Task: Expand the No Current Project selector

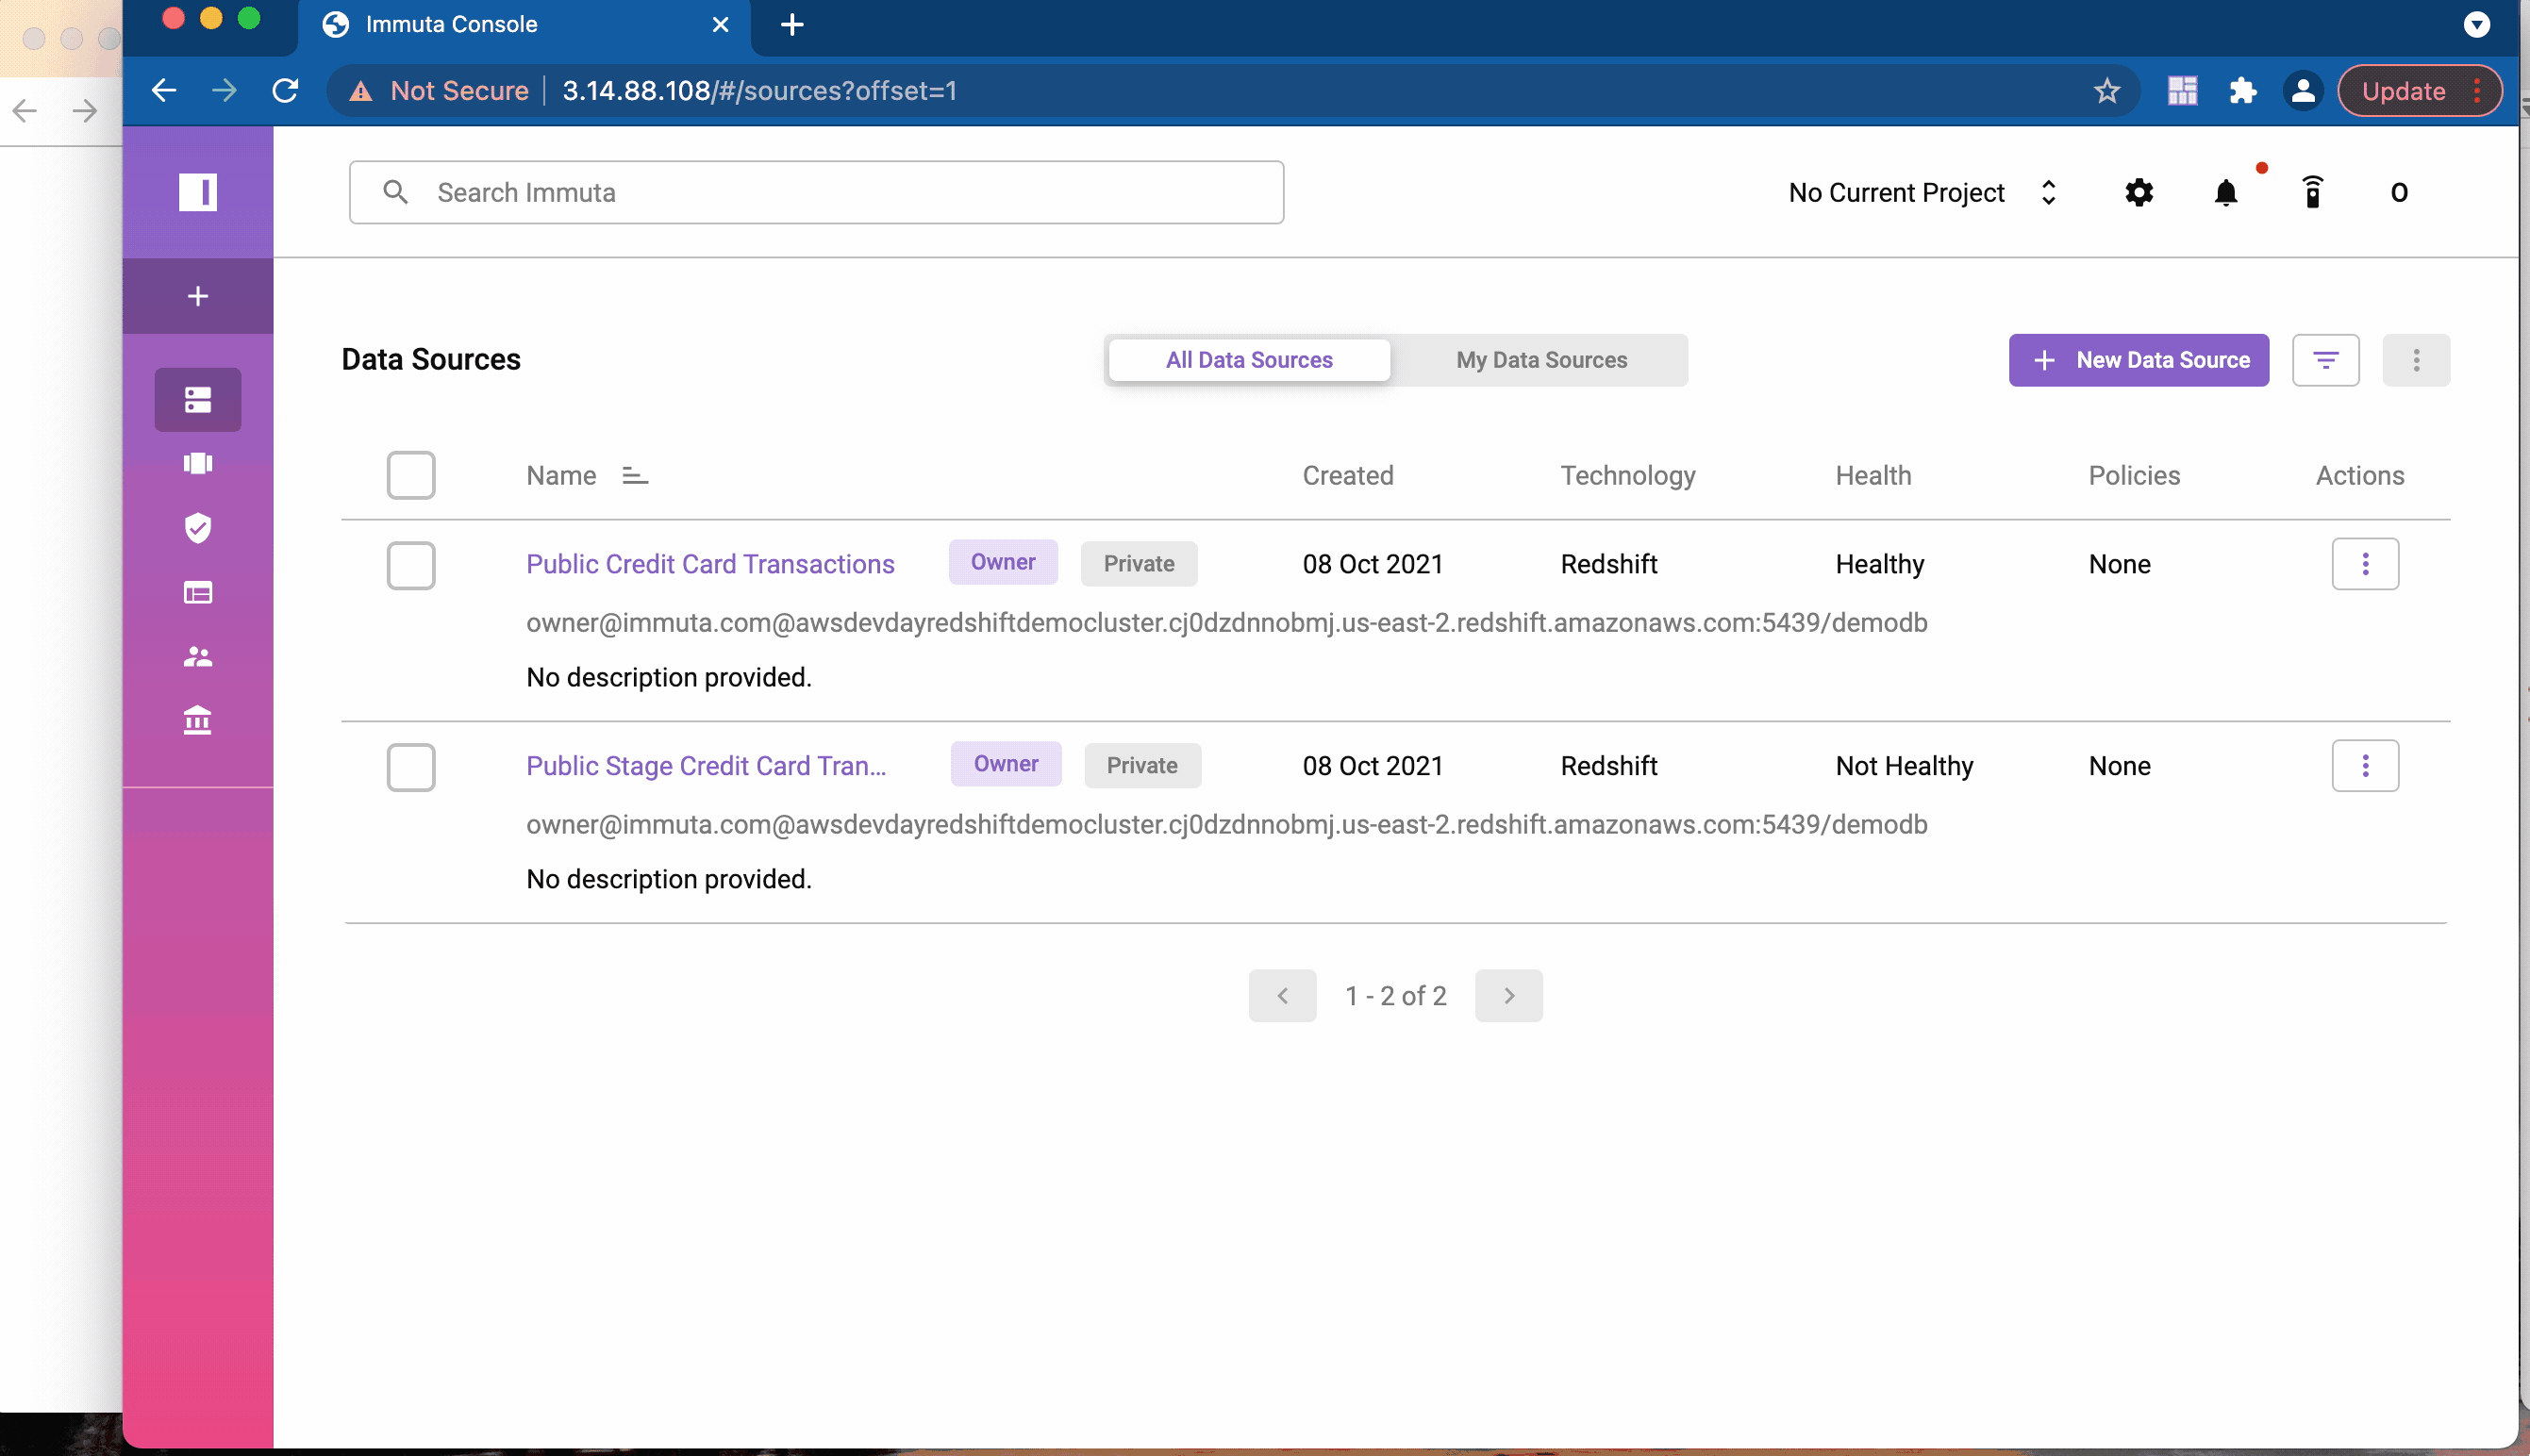Action: (x=1922, y=193)
